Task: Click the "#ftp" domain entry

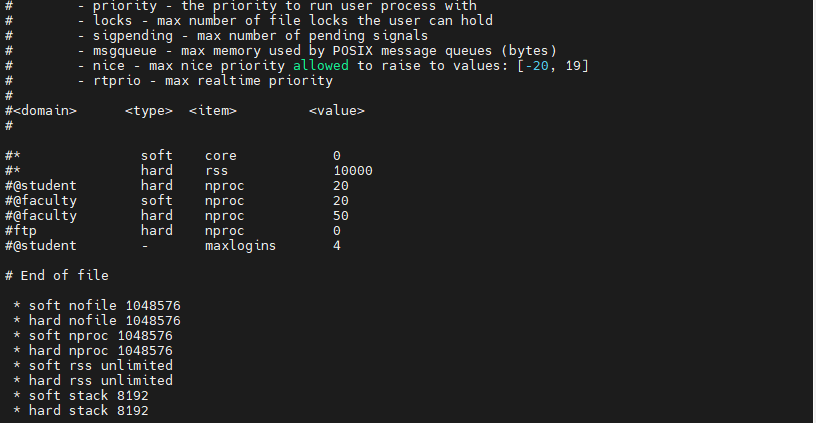Action: [21, 231]
